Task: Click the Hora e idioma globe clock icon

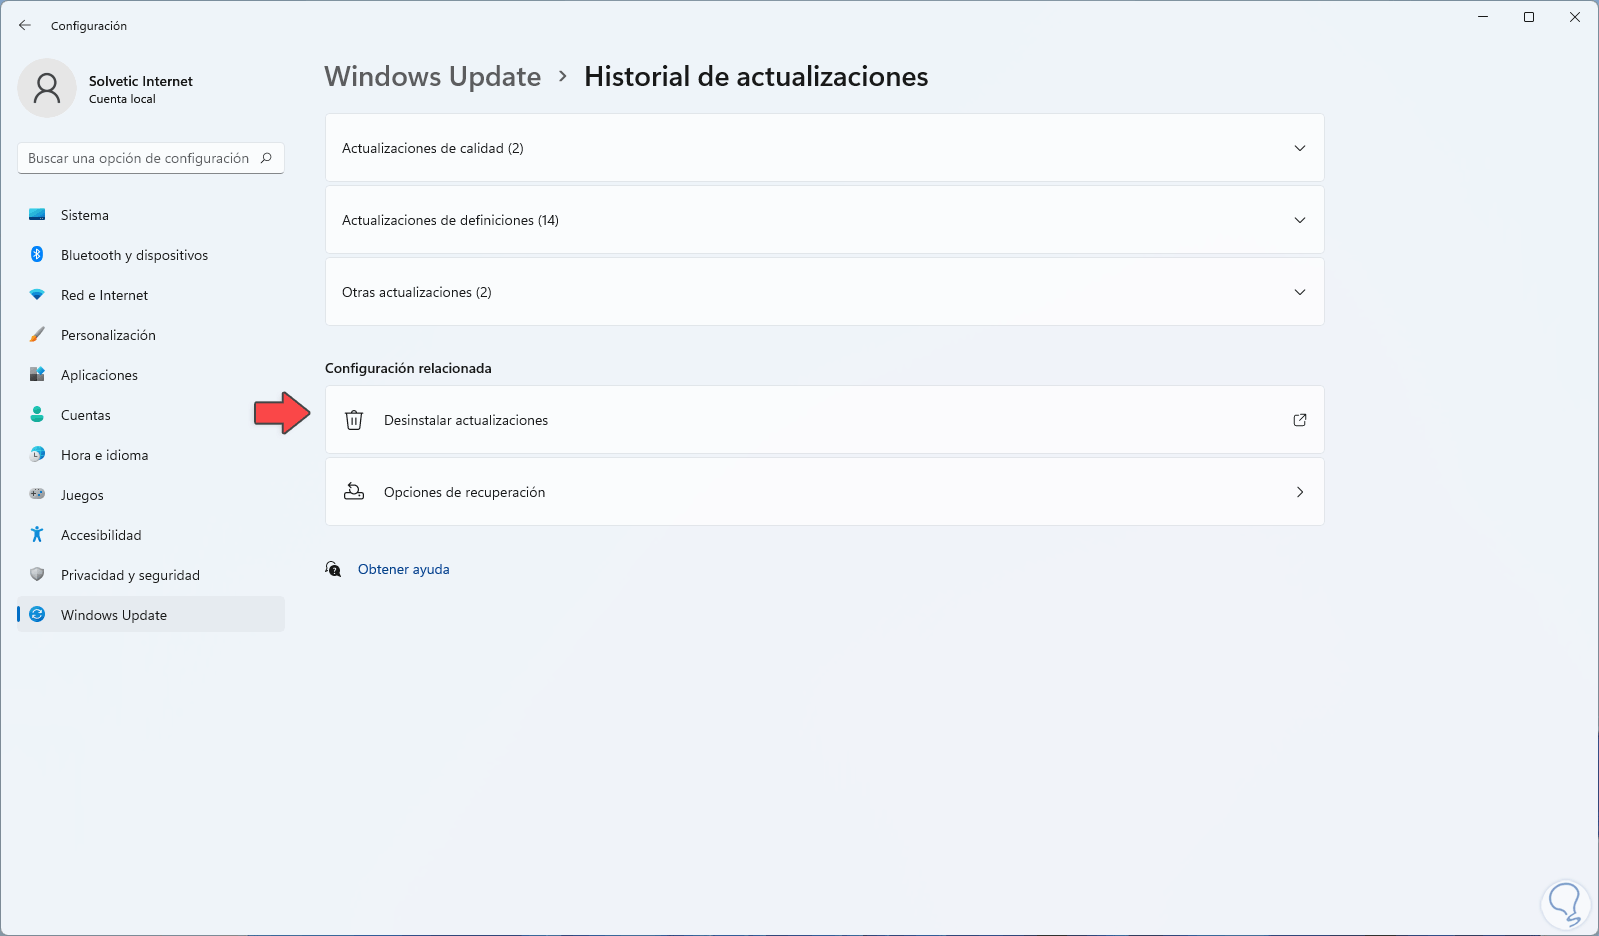Action: (x=37, y=455)
